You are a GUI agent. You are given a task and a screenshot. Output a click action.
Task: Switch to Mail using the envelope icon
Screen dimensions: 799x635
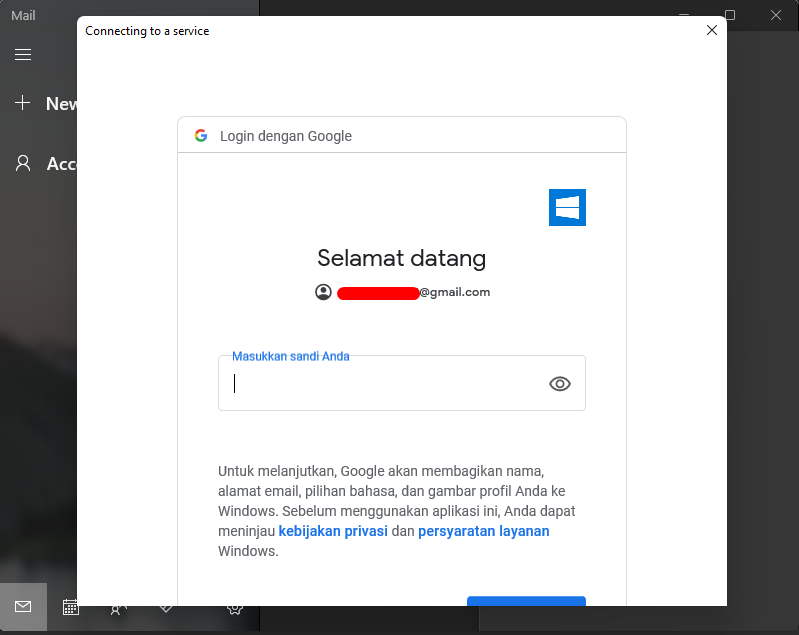[23, 606]
